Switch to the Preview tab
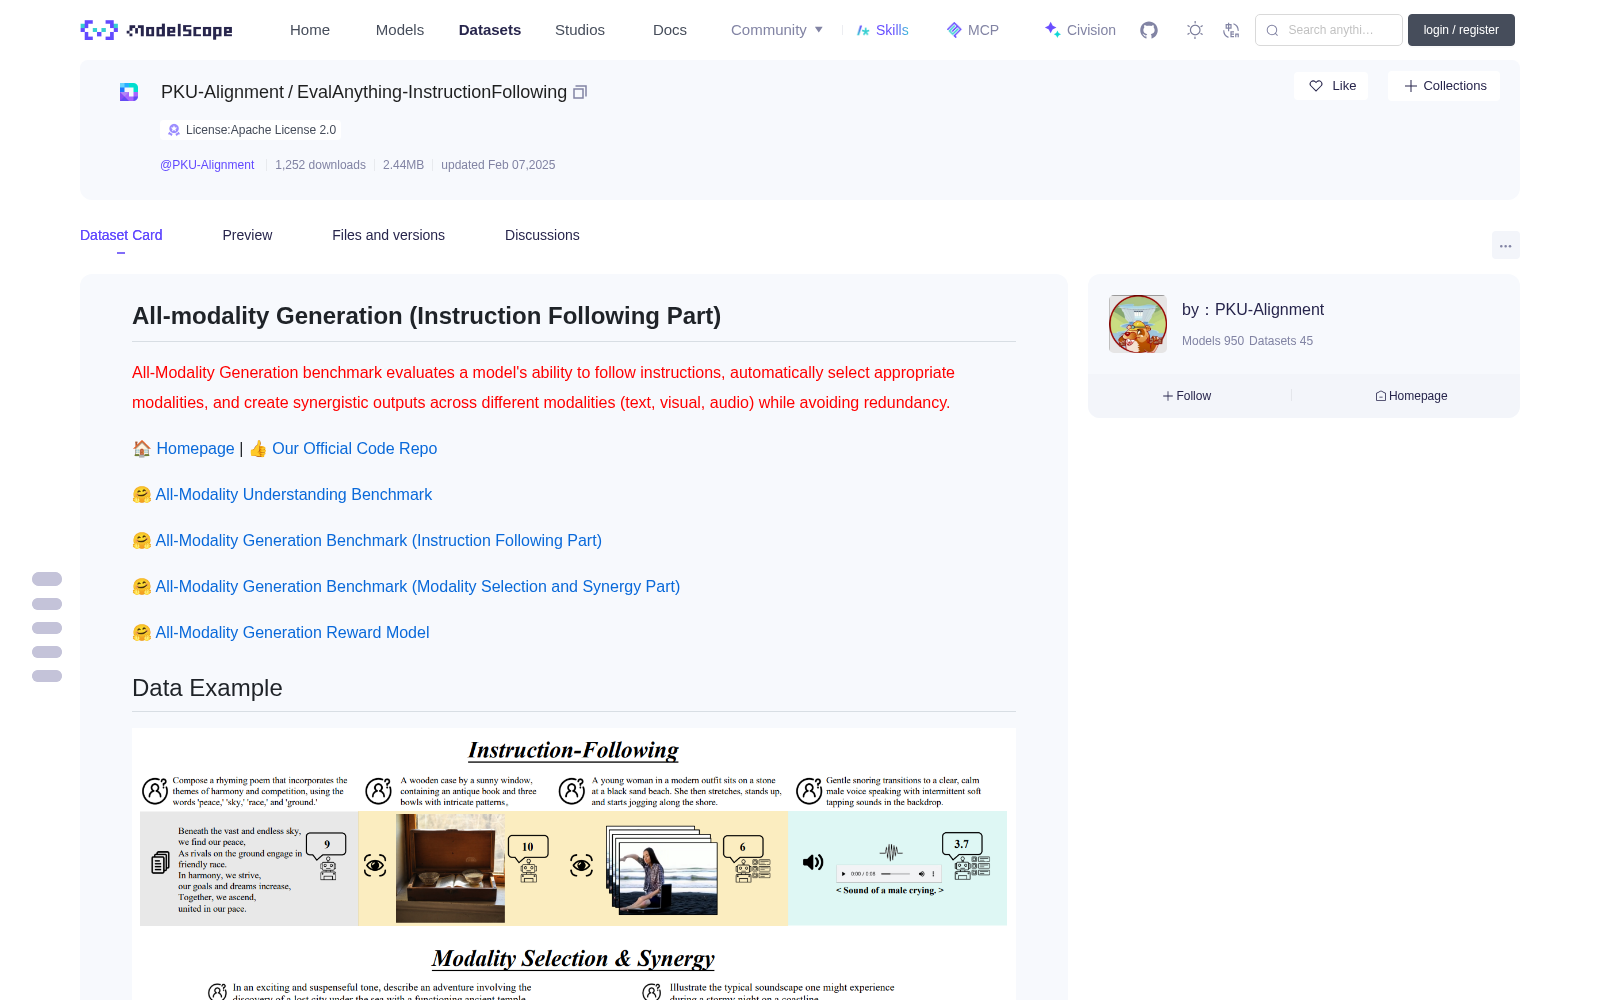Image resolution: width=1600 pixels, height=1000 pixels. tap(247, 235)
